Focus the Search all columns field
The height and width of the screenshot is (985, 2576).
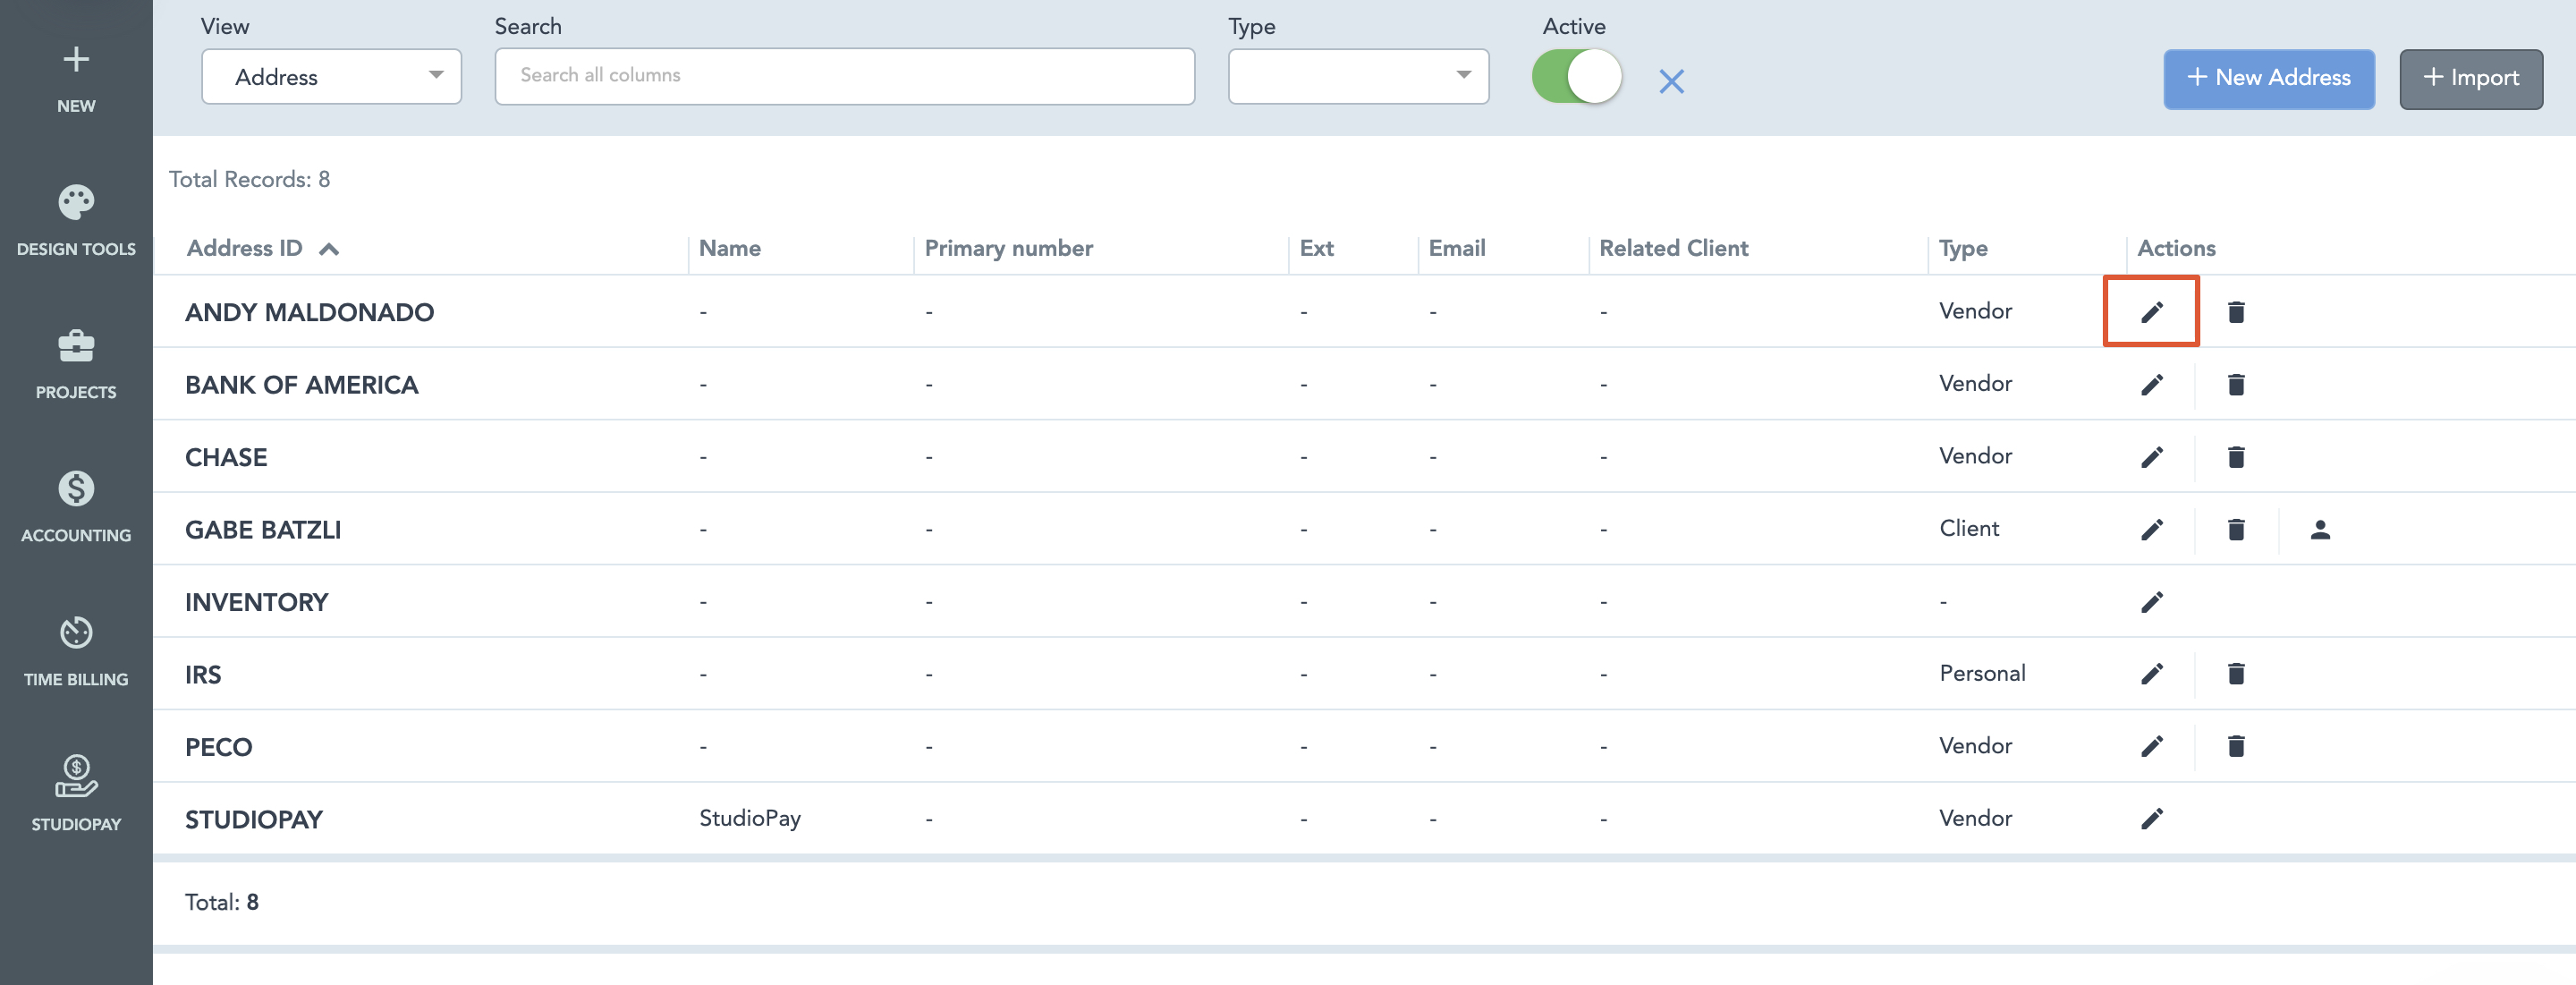[844, 76]
